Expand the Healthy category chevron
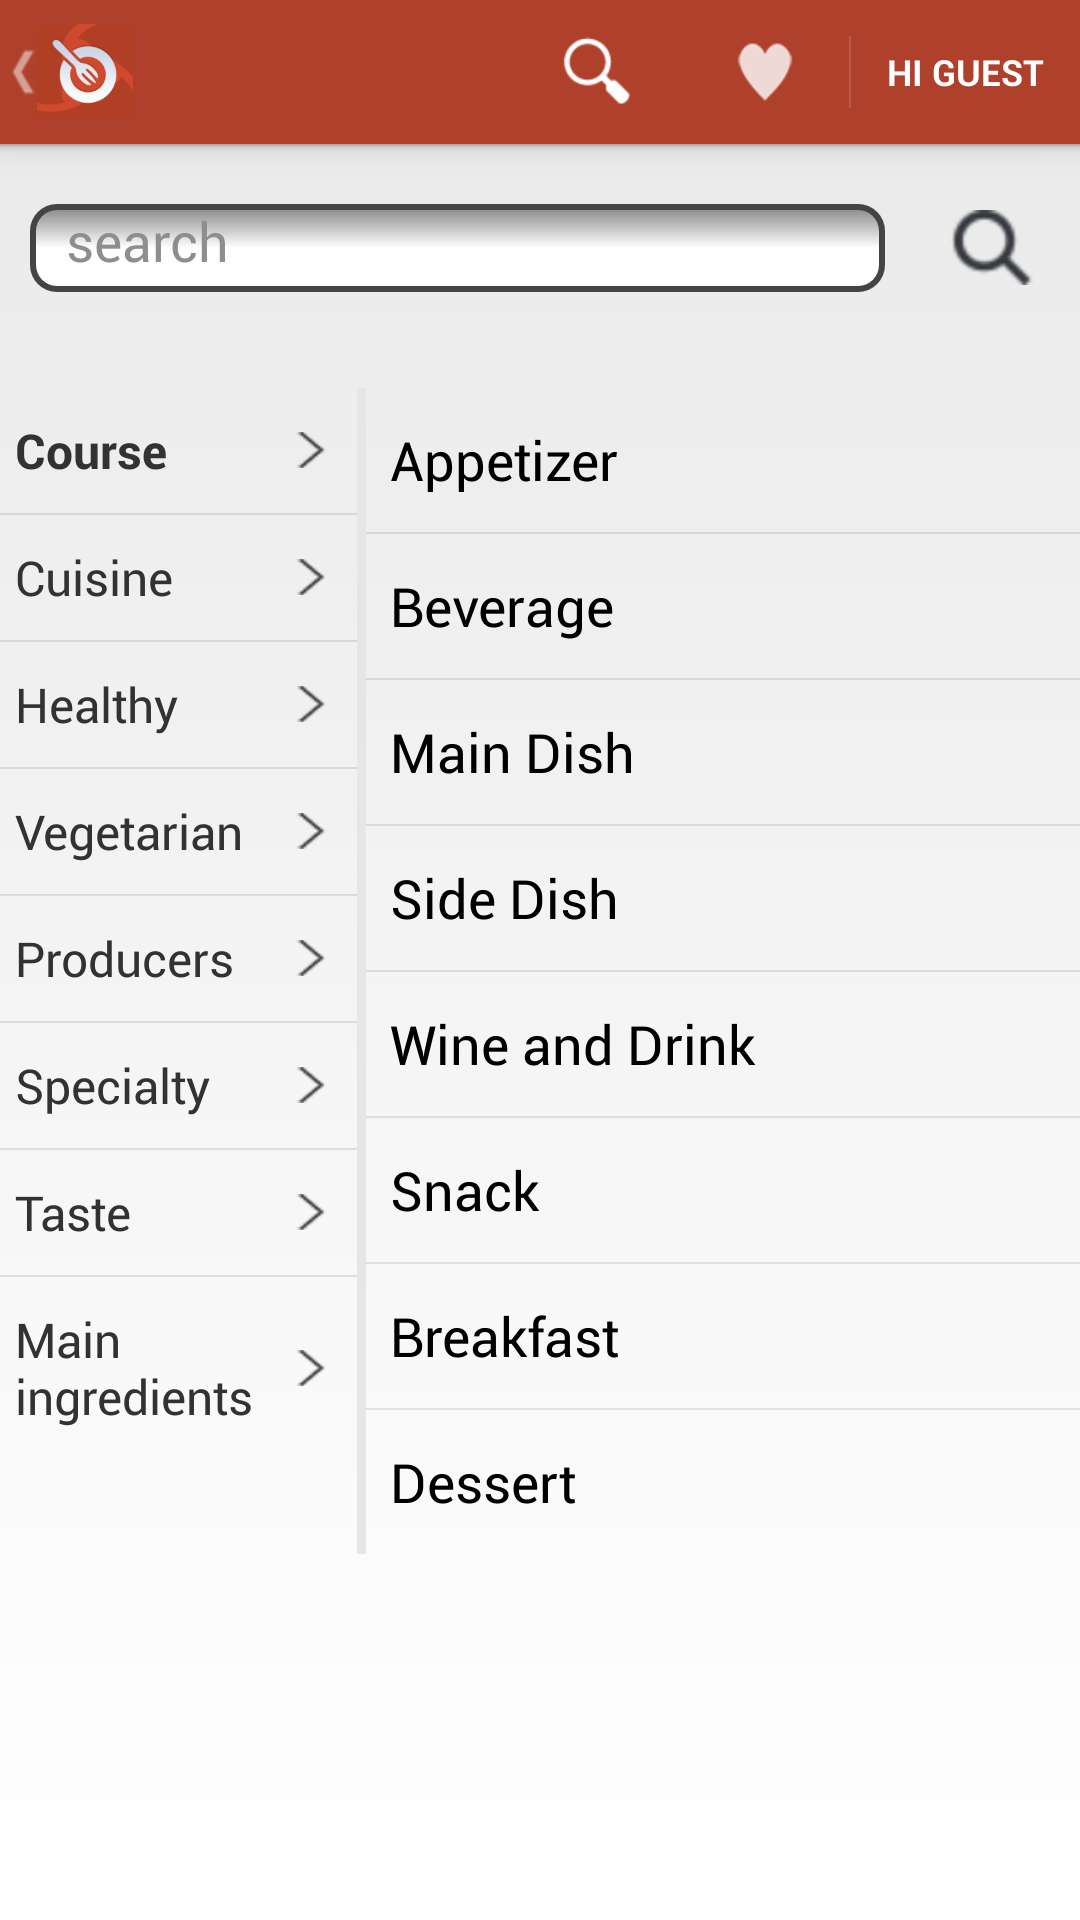1080x1920 pixels. coord(311,705)
